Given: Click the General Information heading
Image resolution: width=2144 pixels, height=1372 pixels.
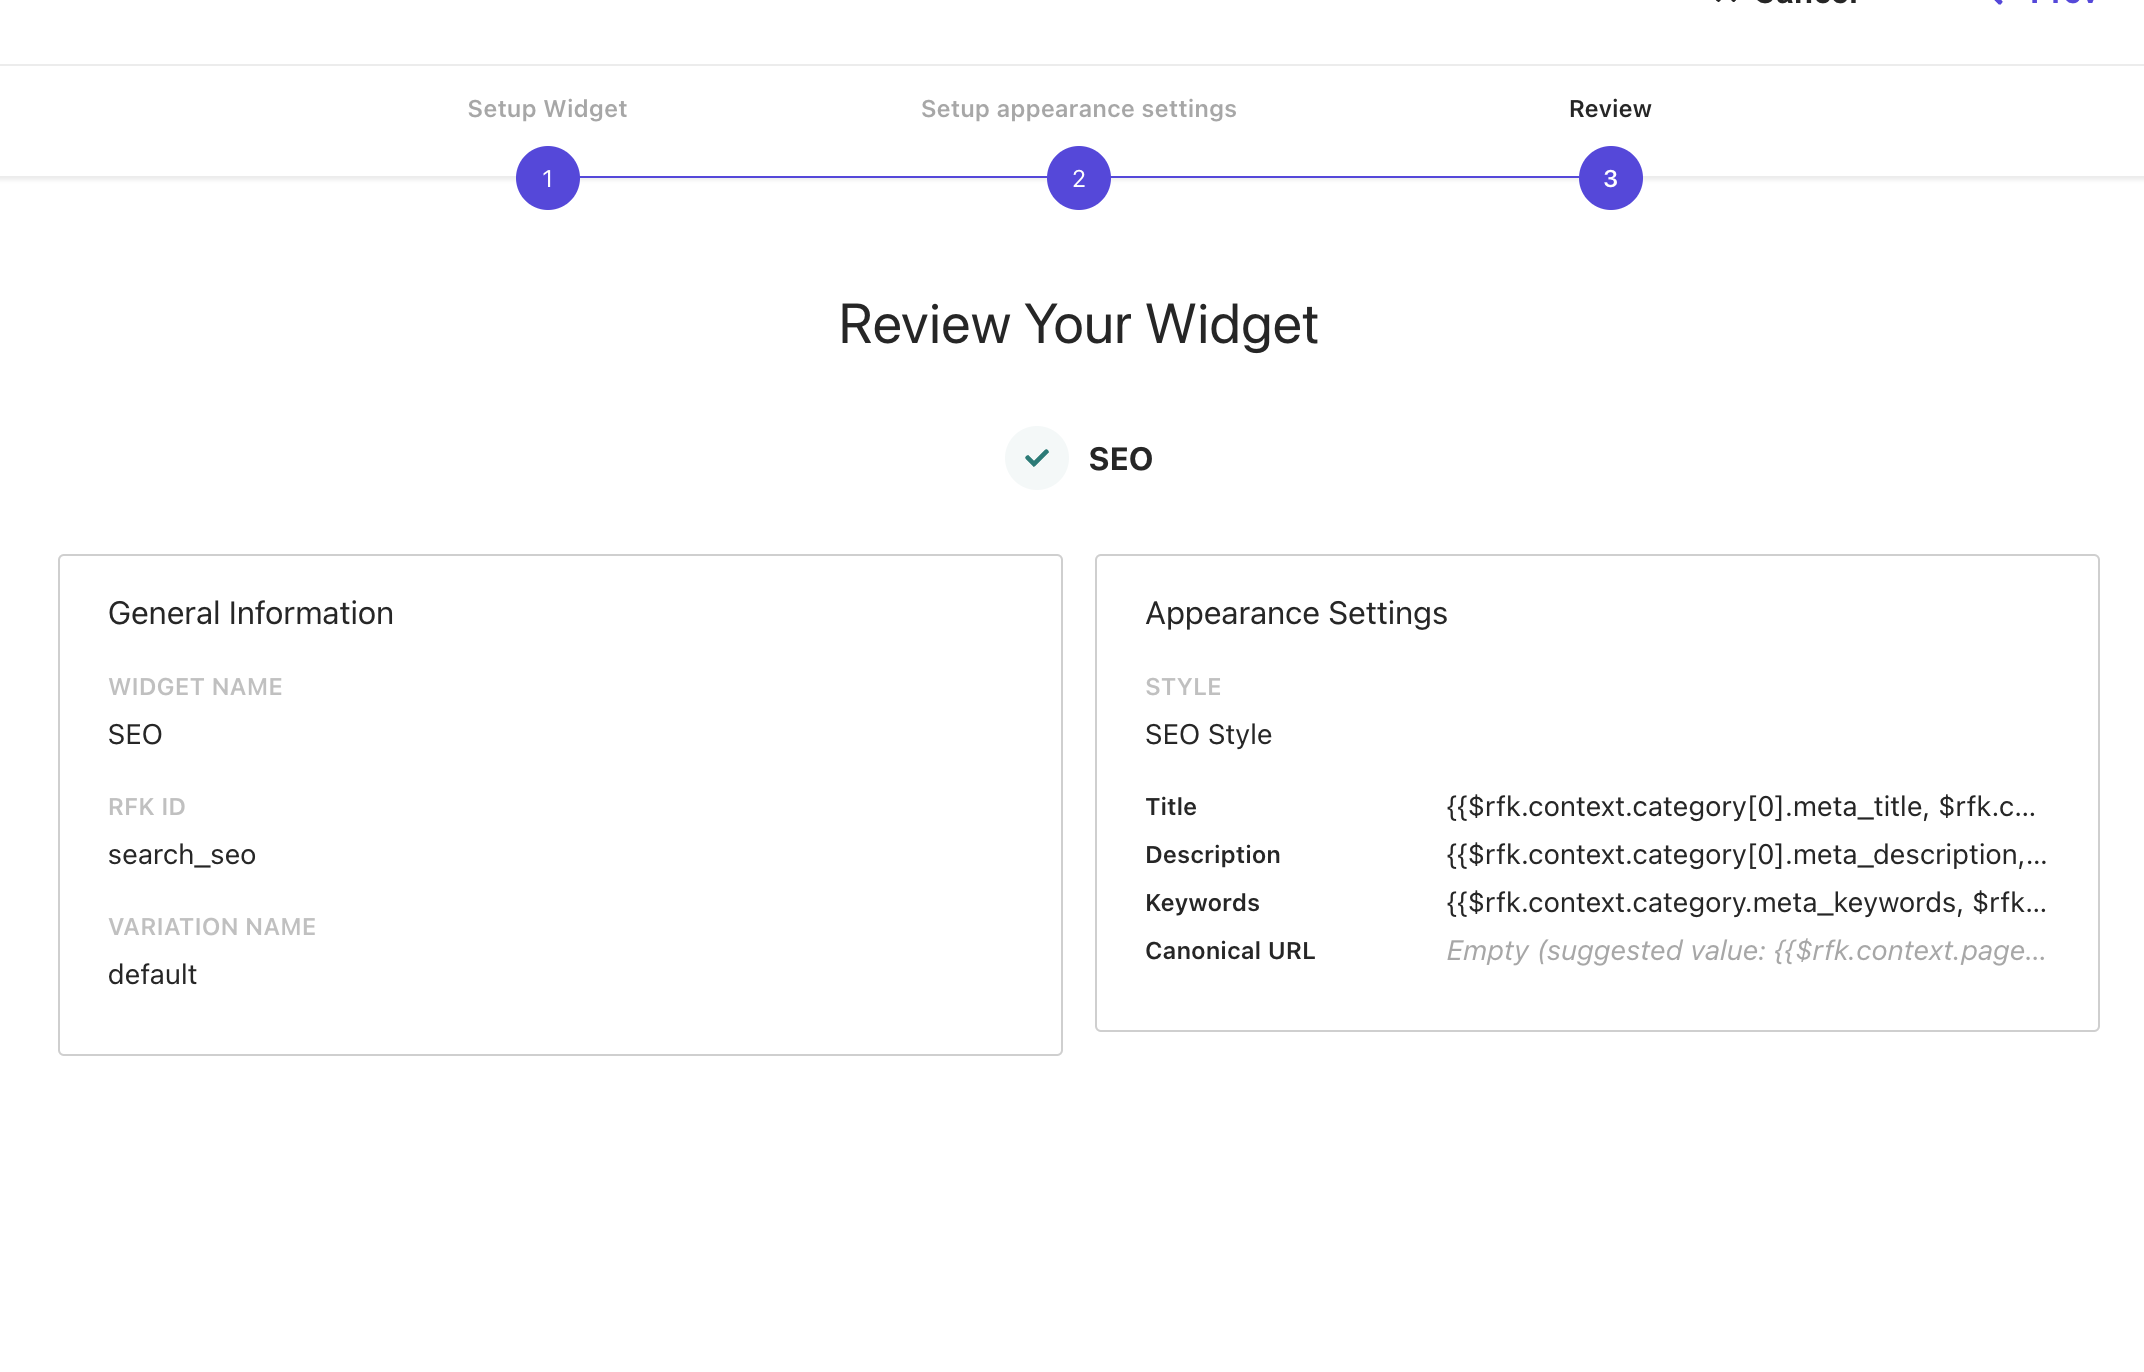Looking at the screenshot, I should coord(251,613).
